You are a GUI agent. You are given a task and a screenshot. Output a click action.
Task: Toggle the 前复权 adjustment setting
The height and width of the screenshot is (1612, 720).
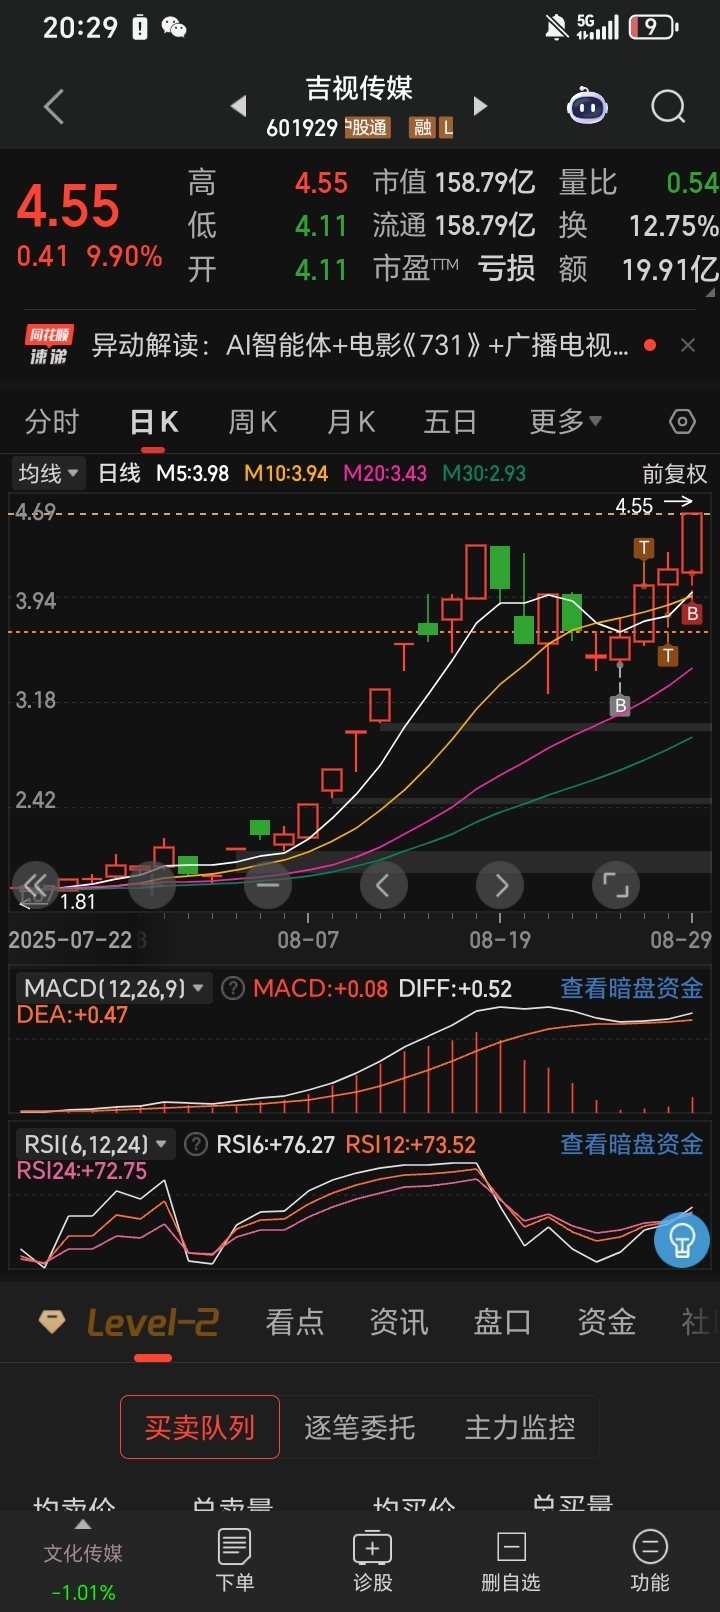(x=674, y=474)
